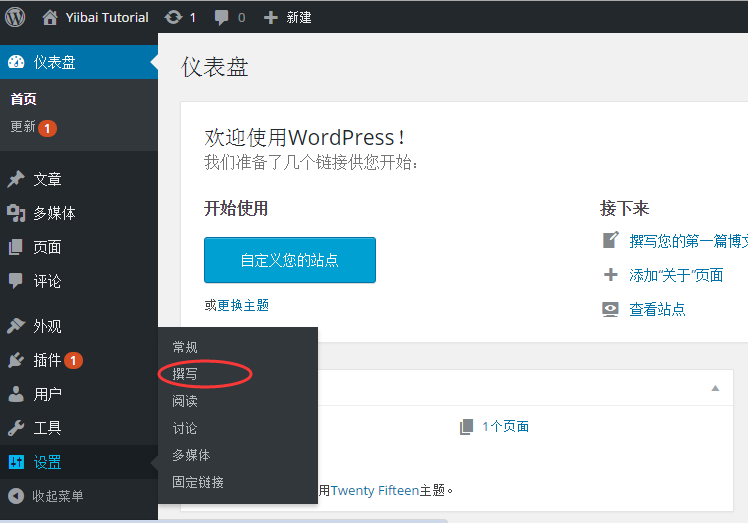The width and height of the screenshot is (748, 523).
Task: Open the 添加"关于"页面 link
Action: point(676,275)
